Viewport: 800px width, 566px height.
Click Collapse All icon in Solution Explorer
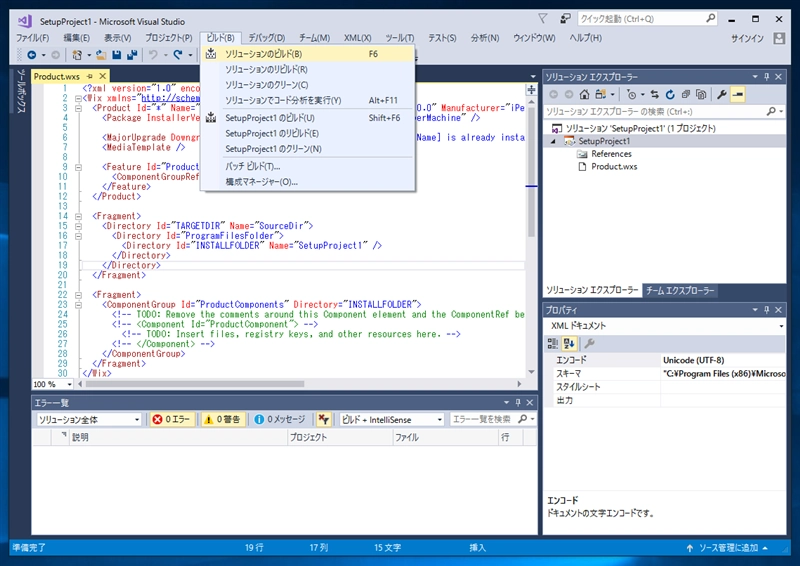coord(686,94)
